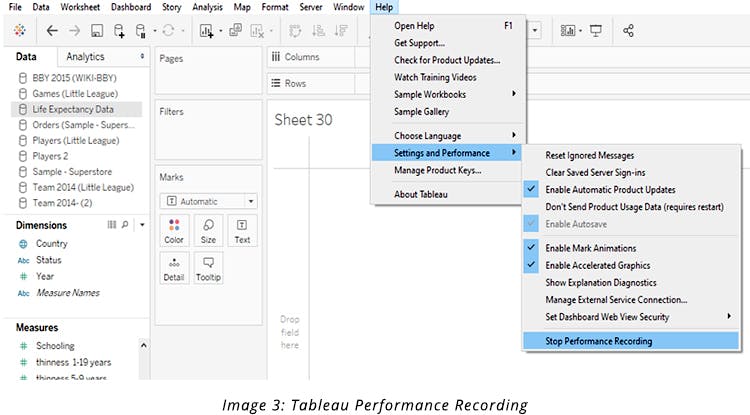Open the Dimensions pane dropdown arrow
This screenshot has width=750, height=415.
[142, 225]
